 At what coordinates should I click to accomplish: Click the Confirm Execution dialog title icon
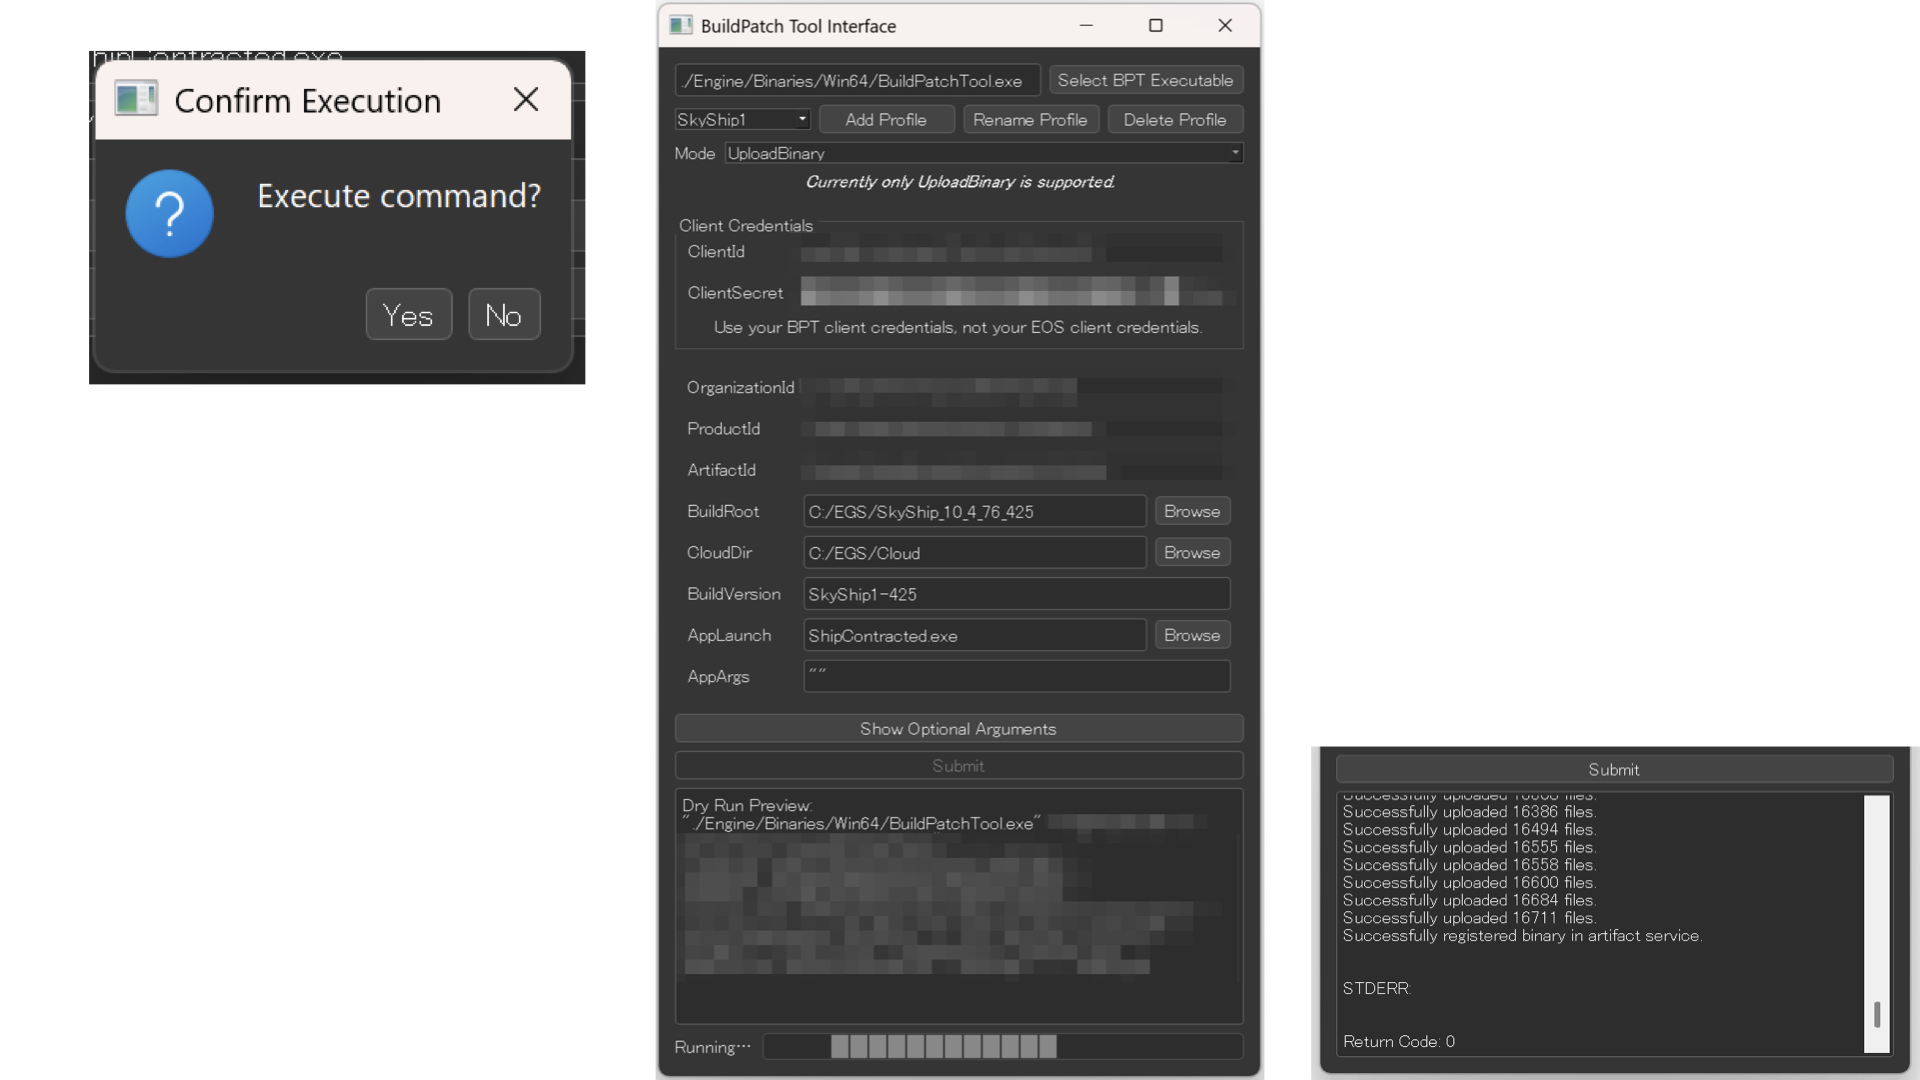click(x=136, y=99)
